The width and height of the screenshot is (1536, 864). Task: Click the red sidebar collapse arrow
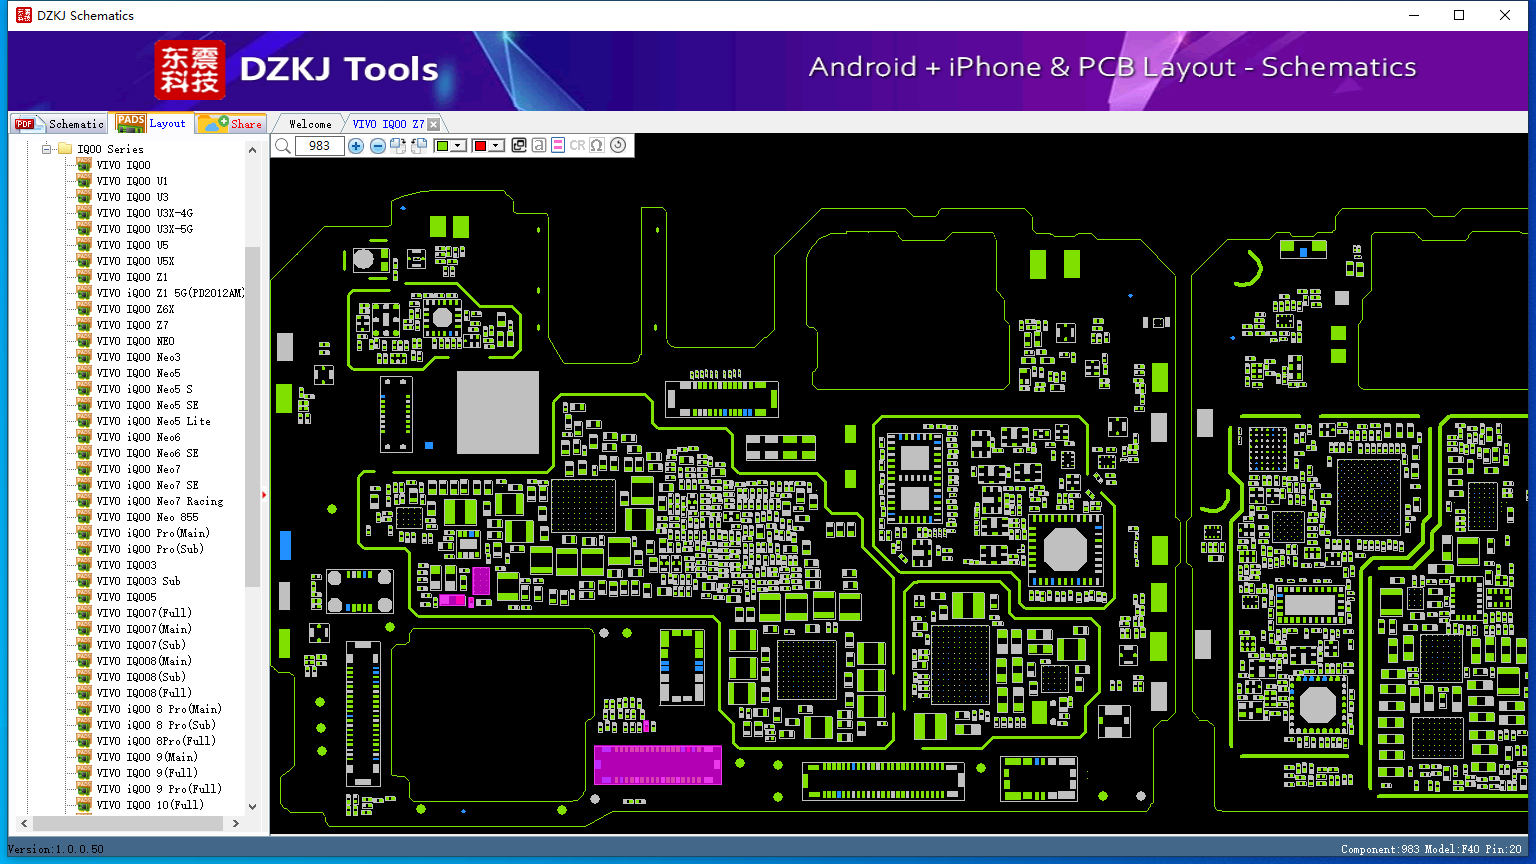coord(264,494)
